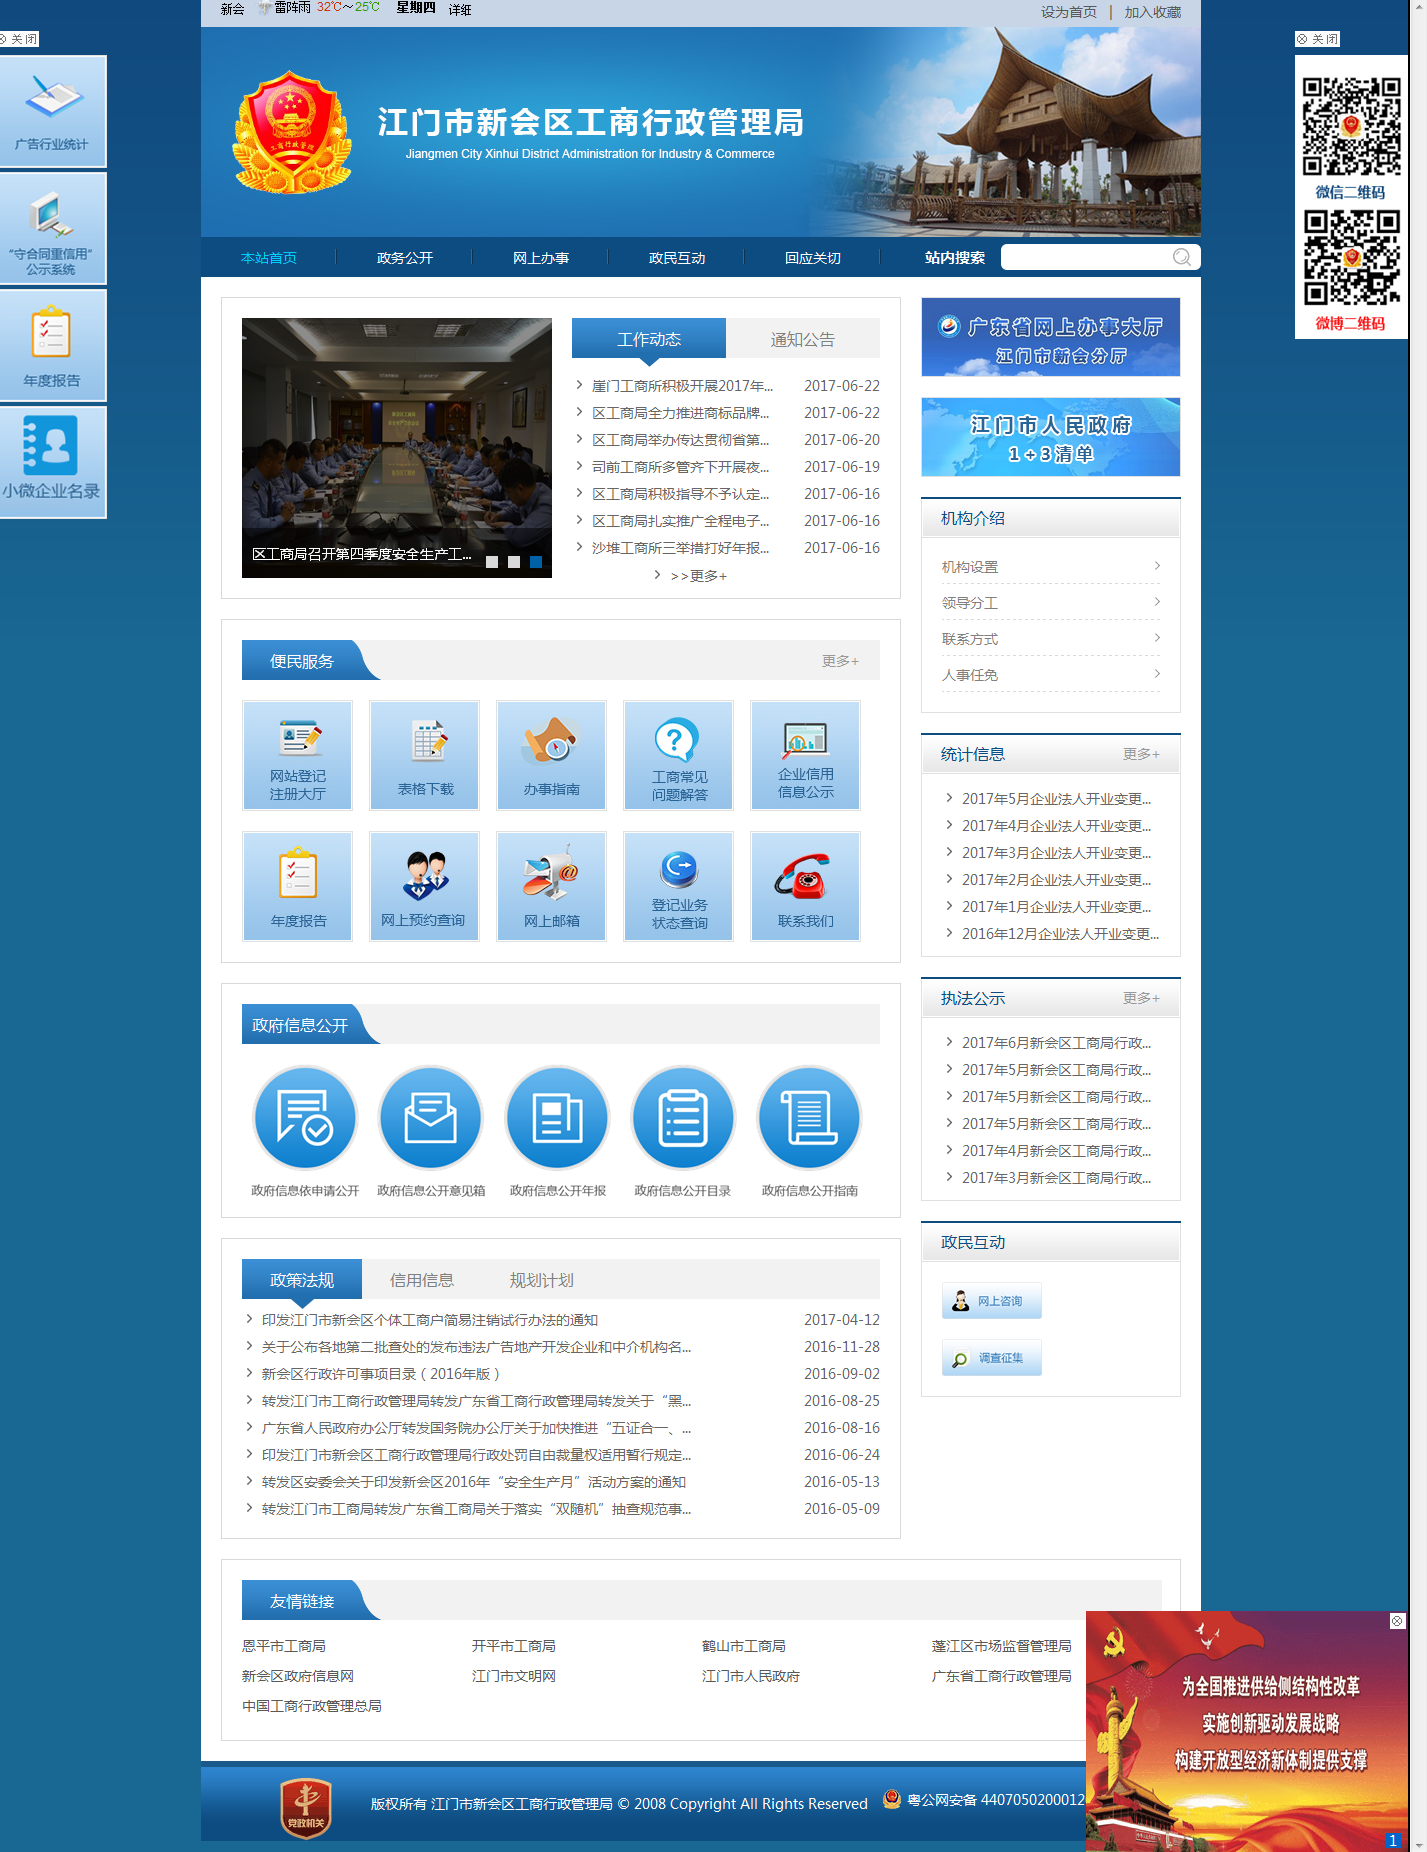Open the 政务公开 navigation menu item
The height and width of the screenshot is (1852, 1427).
(405, 258)
